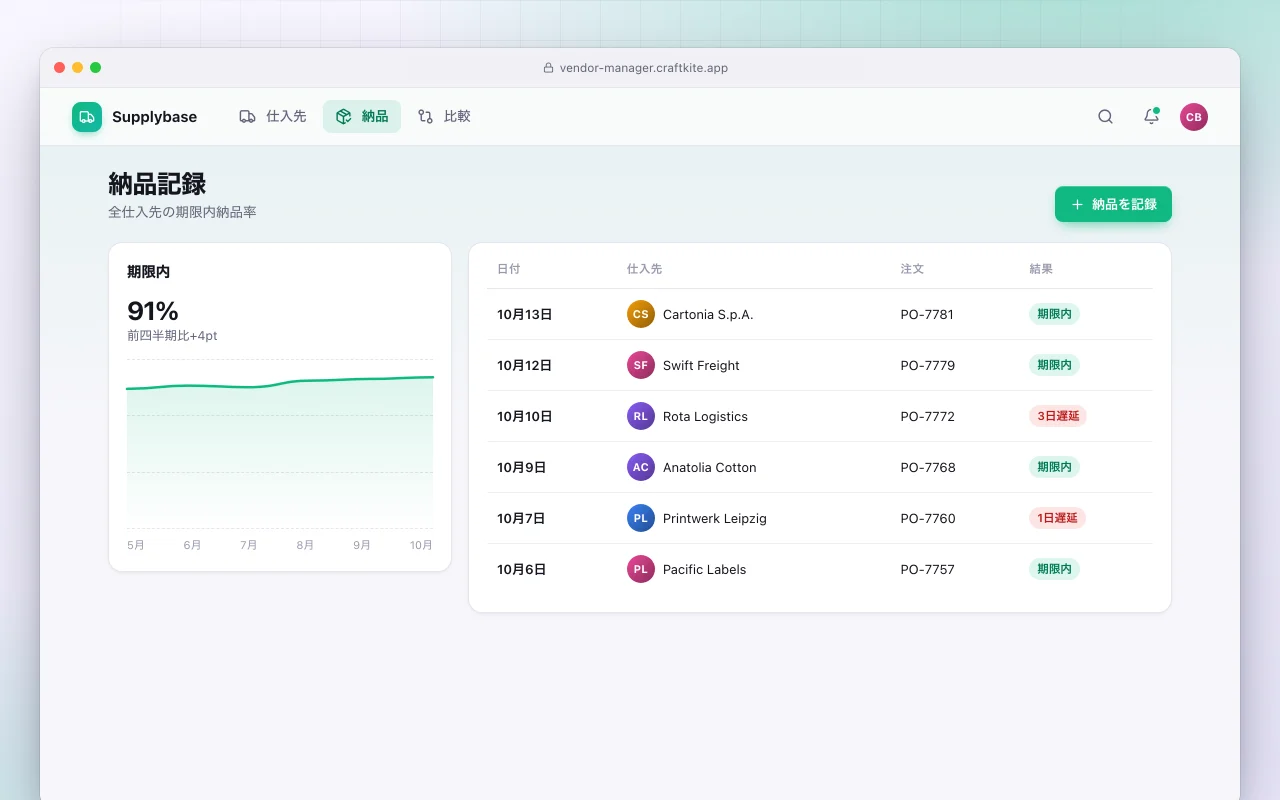
Task: Click the Printwerk Leipzig PL avatar
Action: click(641, 518)
